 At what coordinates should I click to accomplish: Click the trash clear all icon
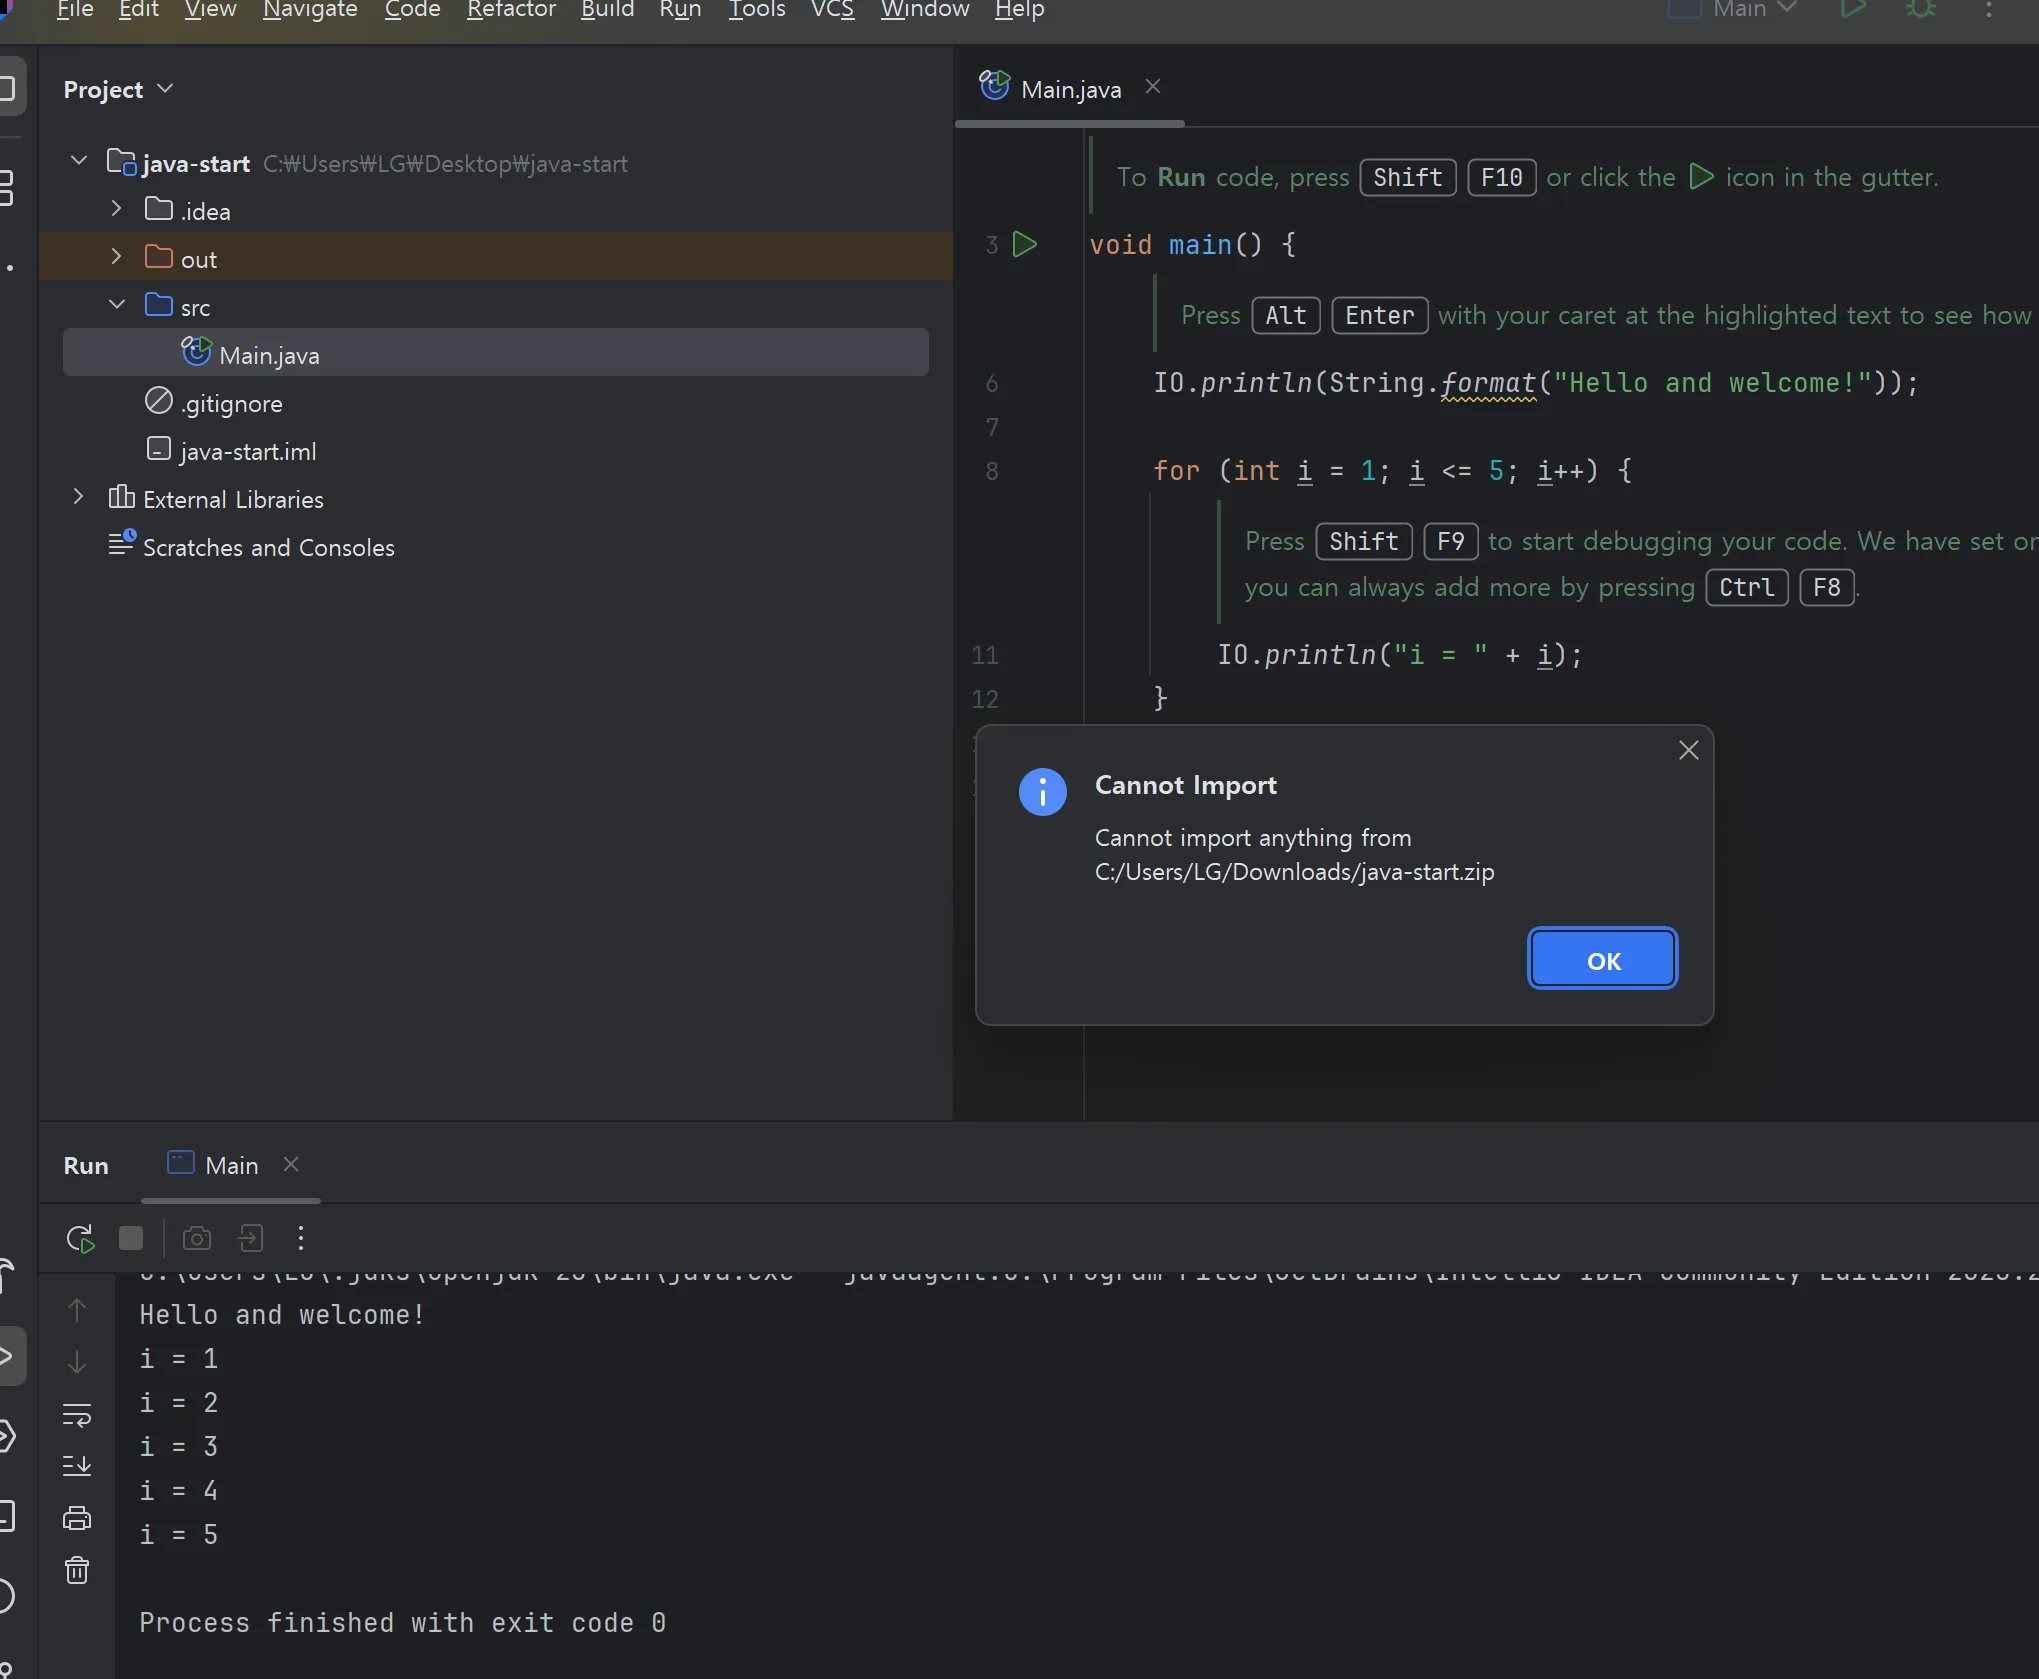point(77,1570)
